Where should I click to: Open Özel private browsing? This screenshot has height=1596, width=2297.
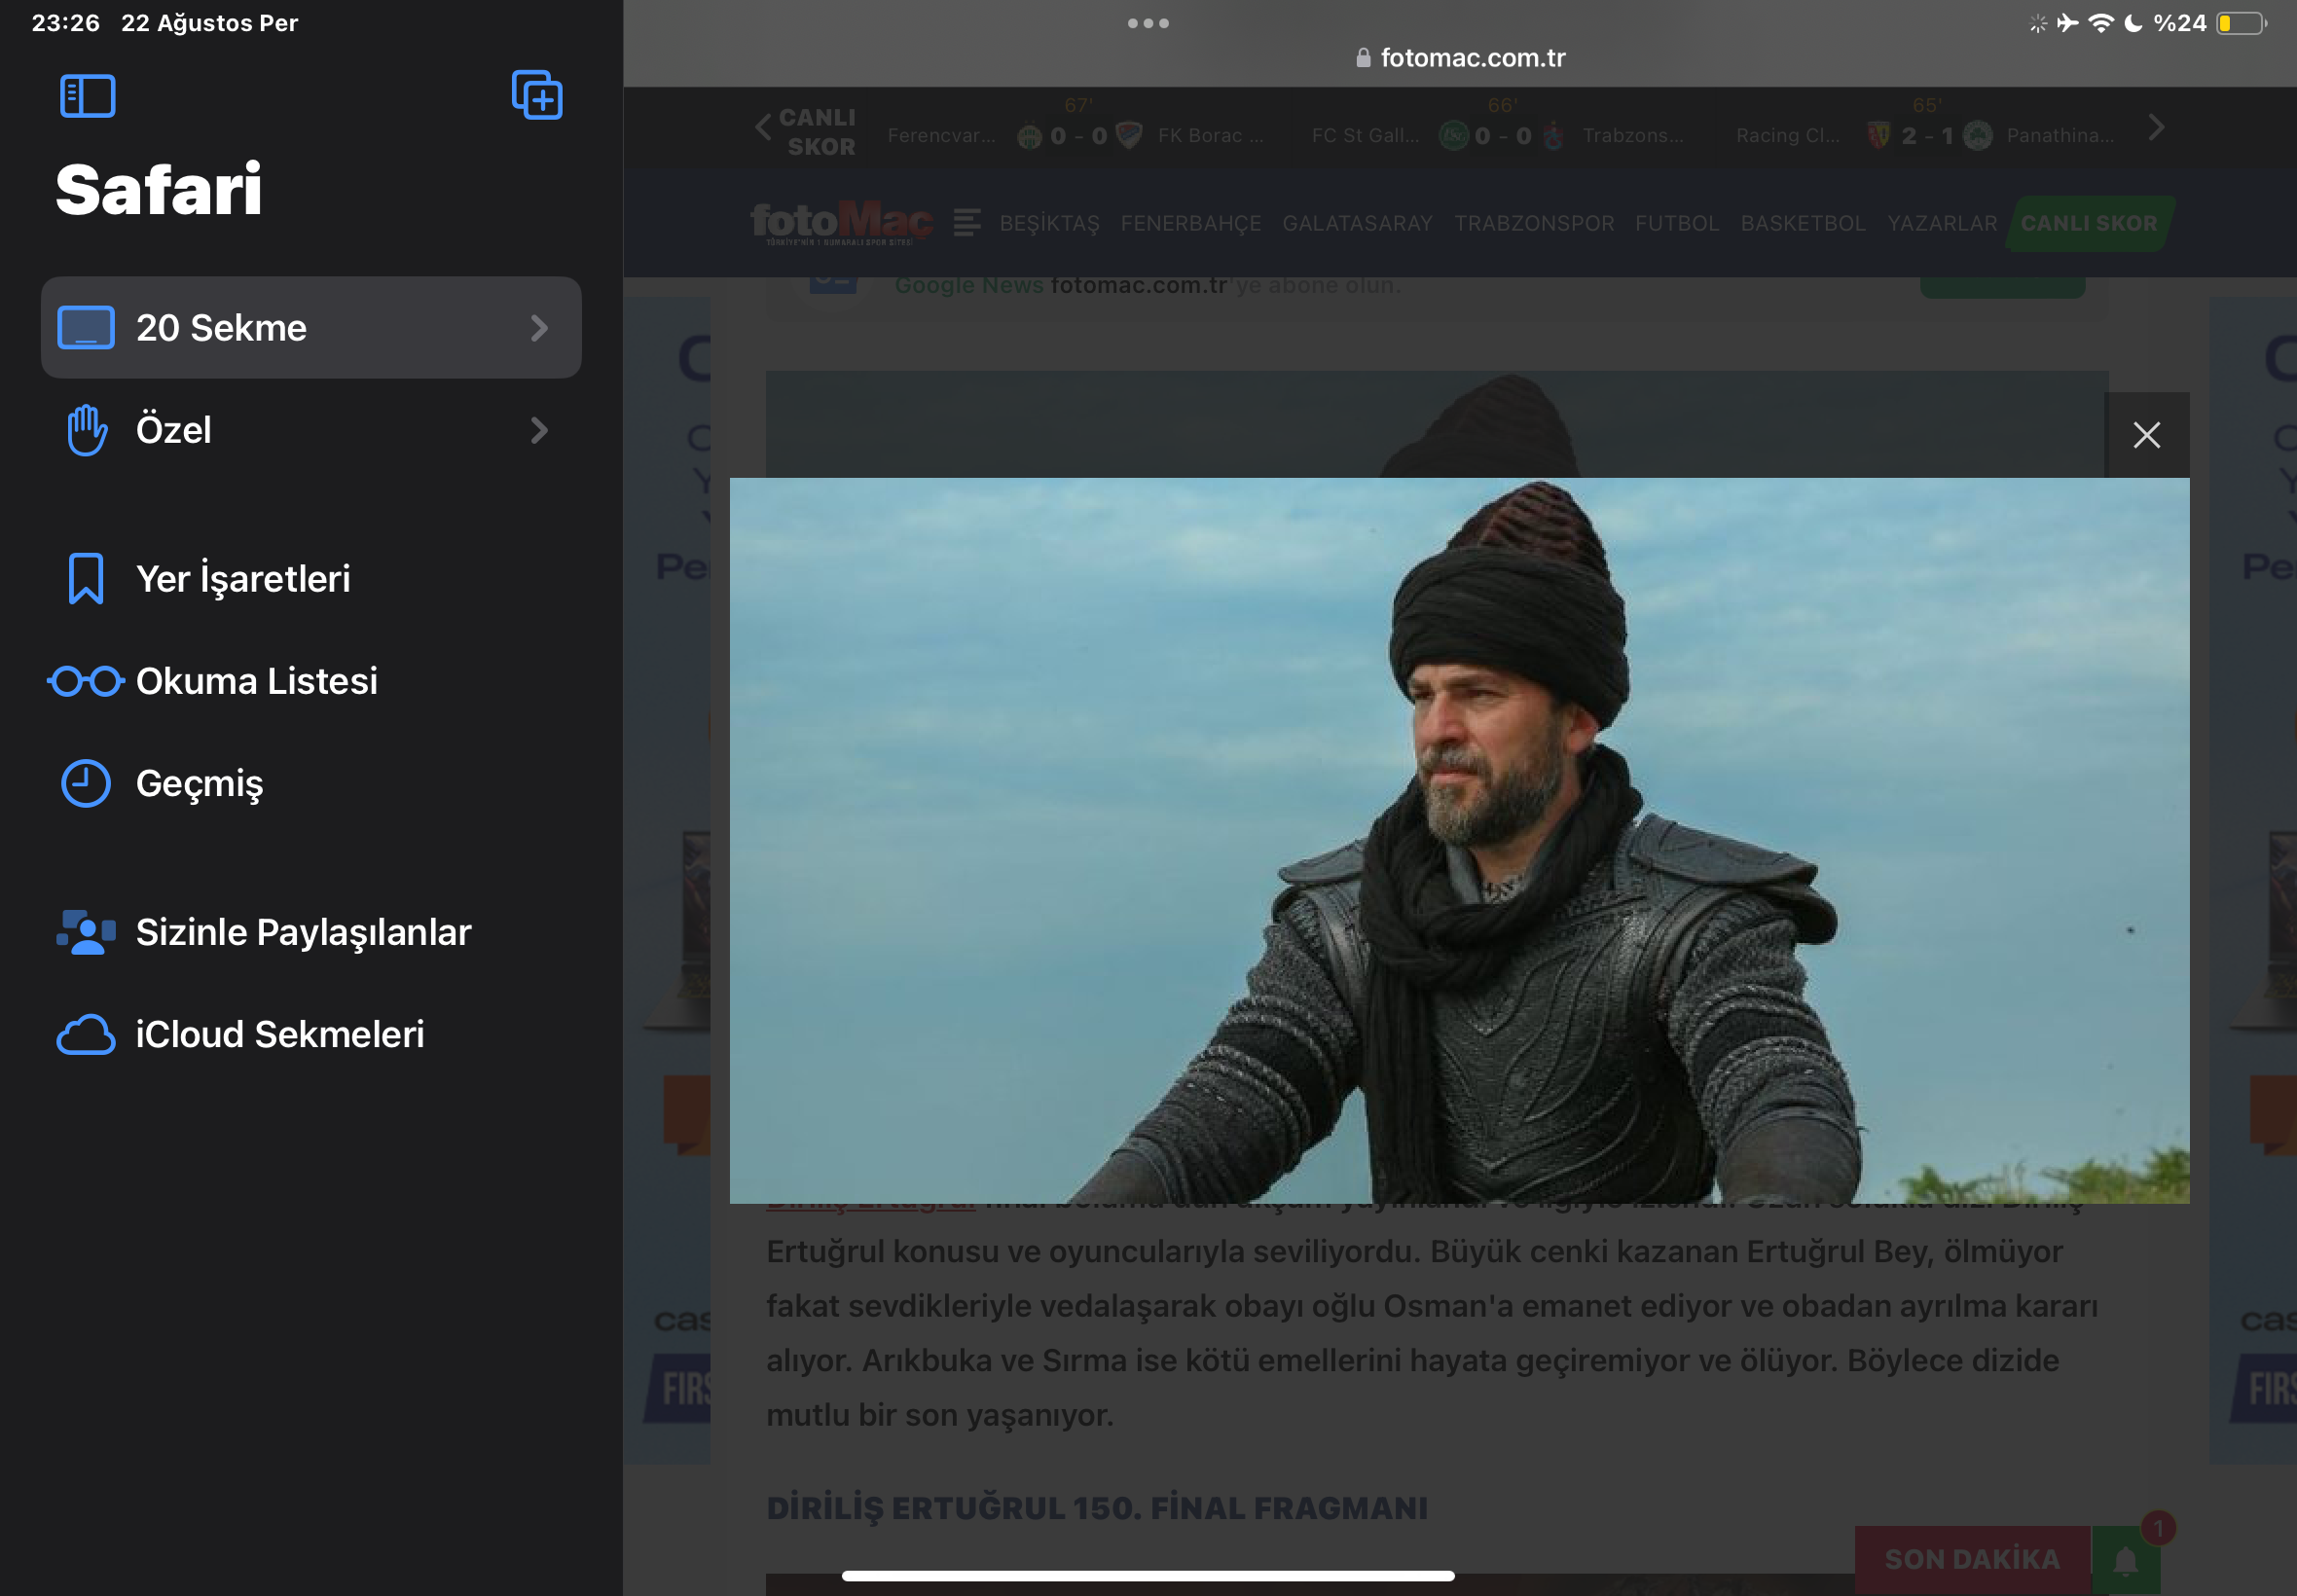(311, 430)
